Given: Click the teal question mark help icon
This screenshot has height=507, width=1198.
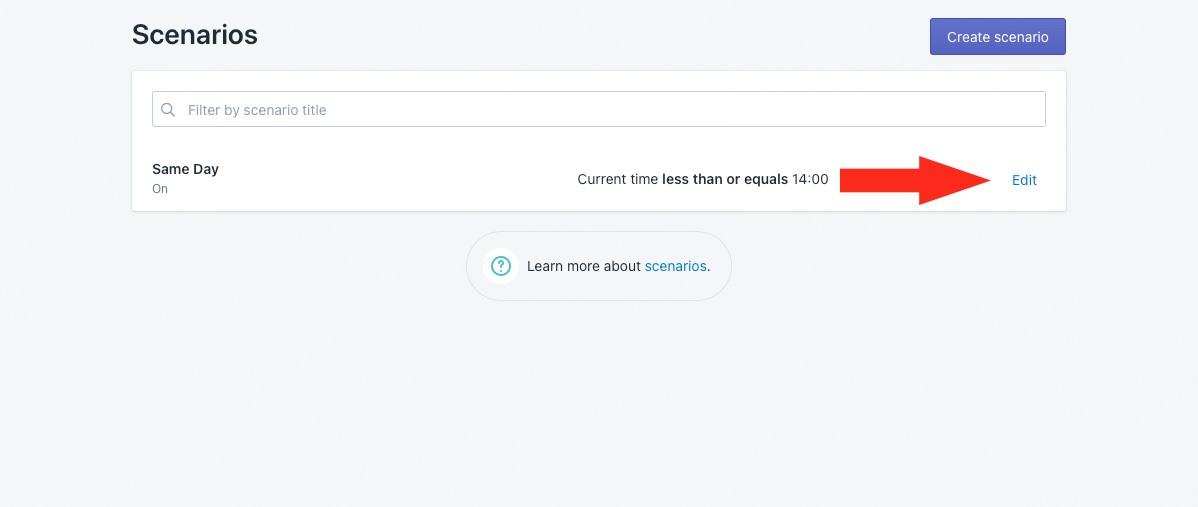Looking at the screenshot, I should [x=500, y=266].
